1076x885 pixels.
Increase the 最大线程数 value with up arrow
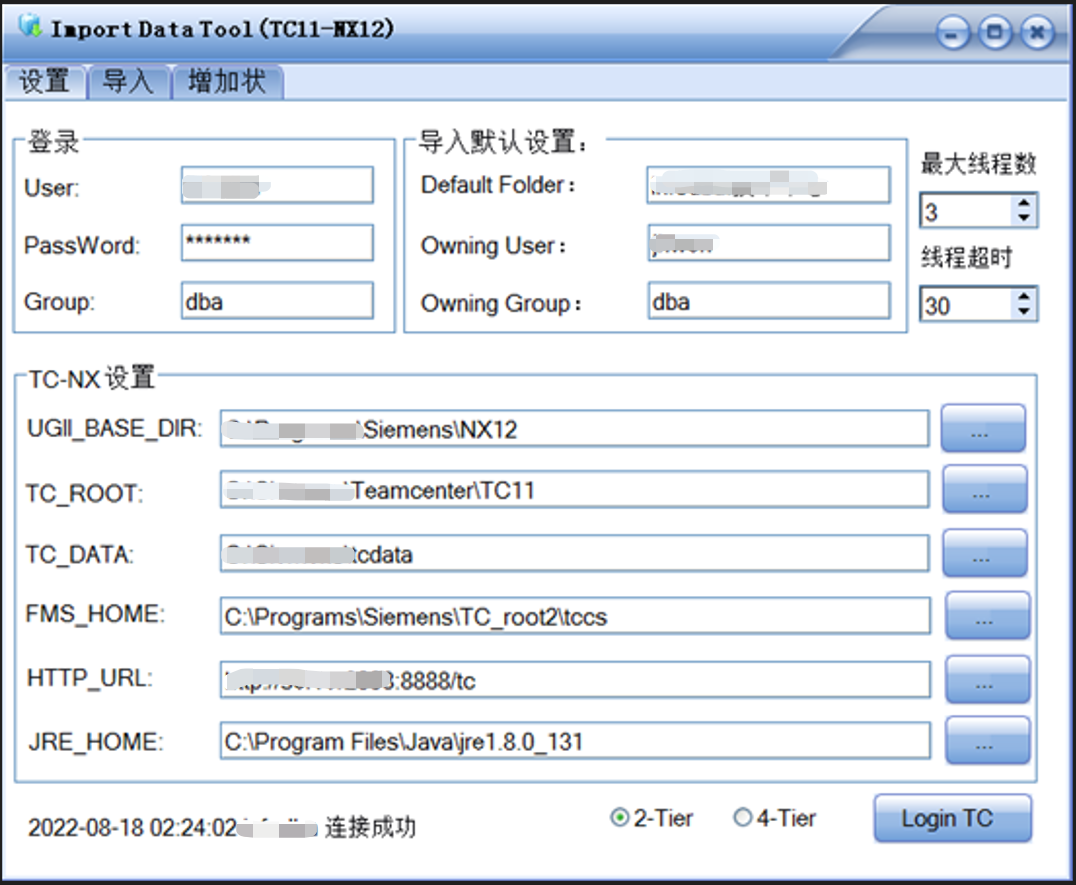click(1024, 202)
